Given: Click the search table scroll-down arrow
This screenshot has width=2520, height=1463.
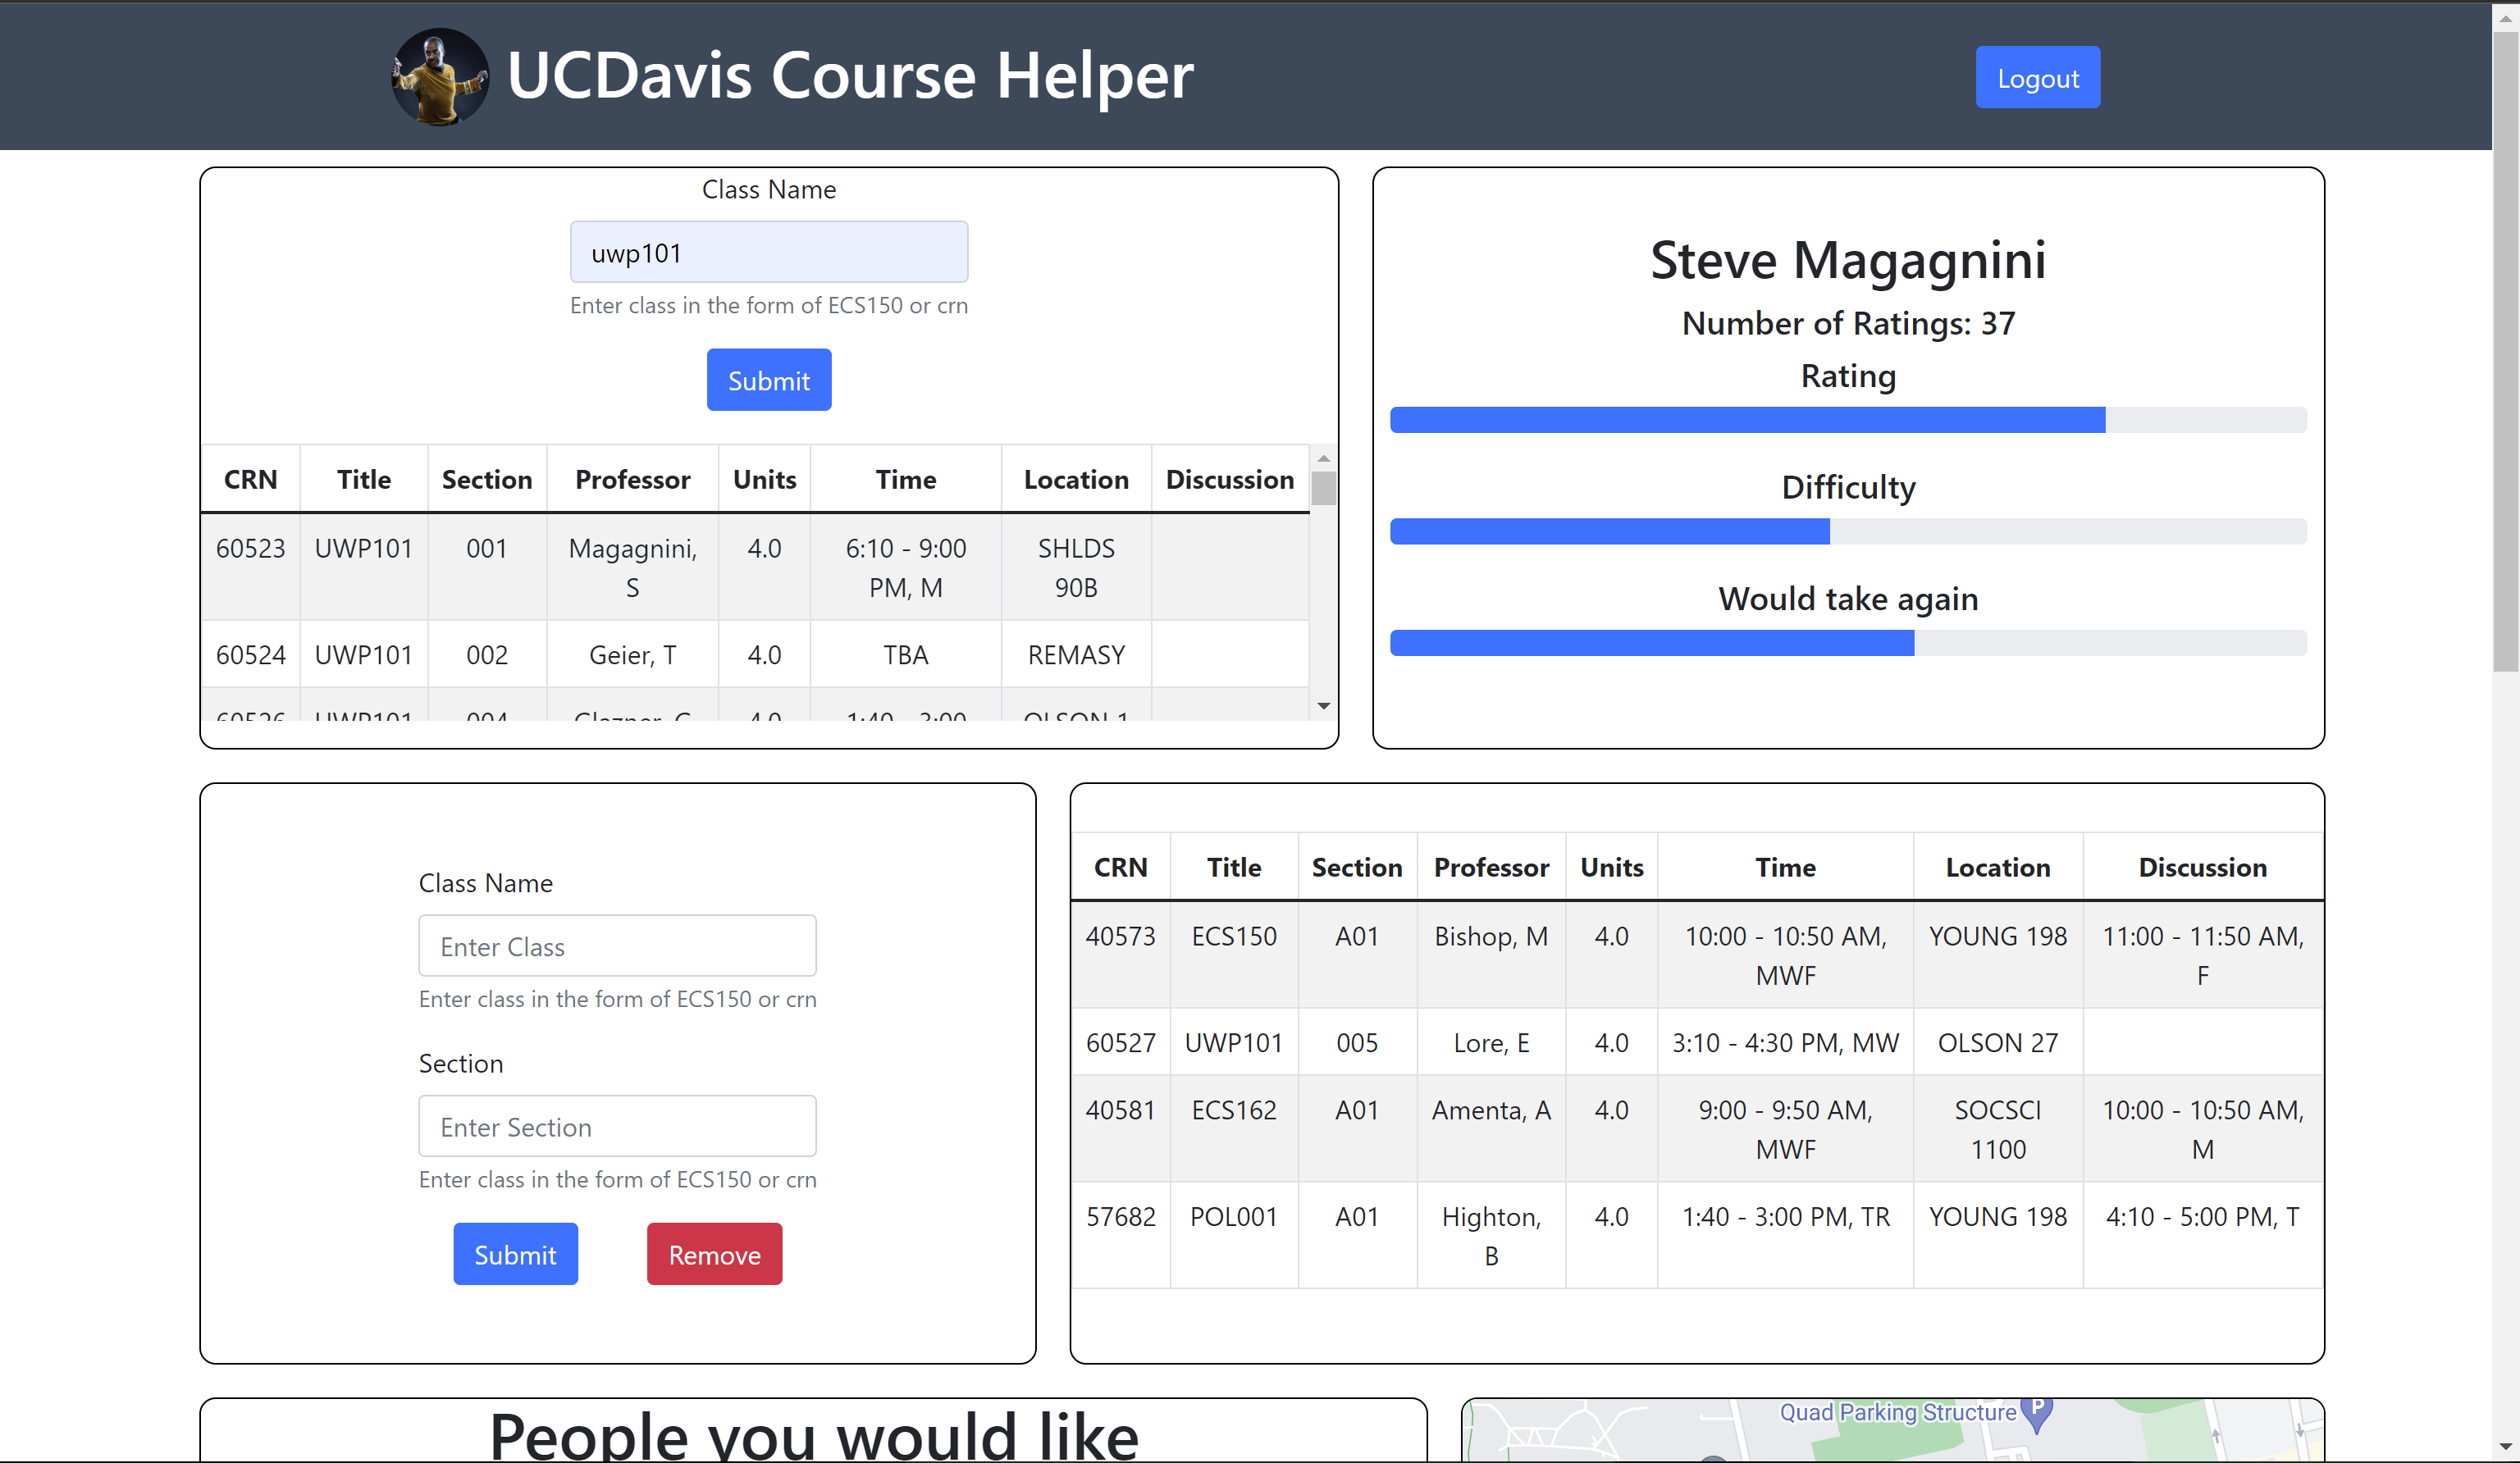Looking at the screenshot, I should [1323, 706].
